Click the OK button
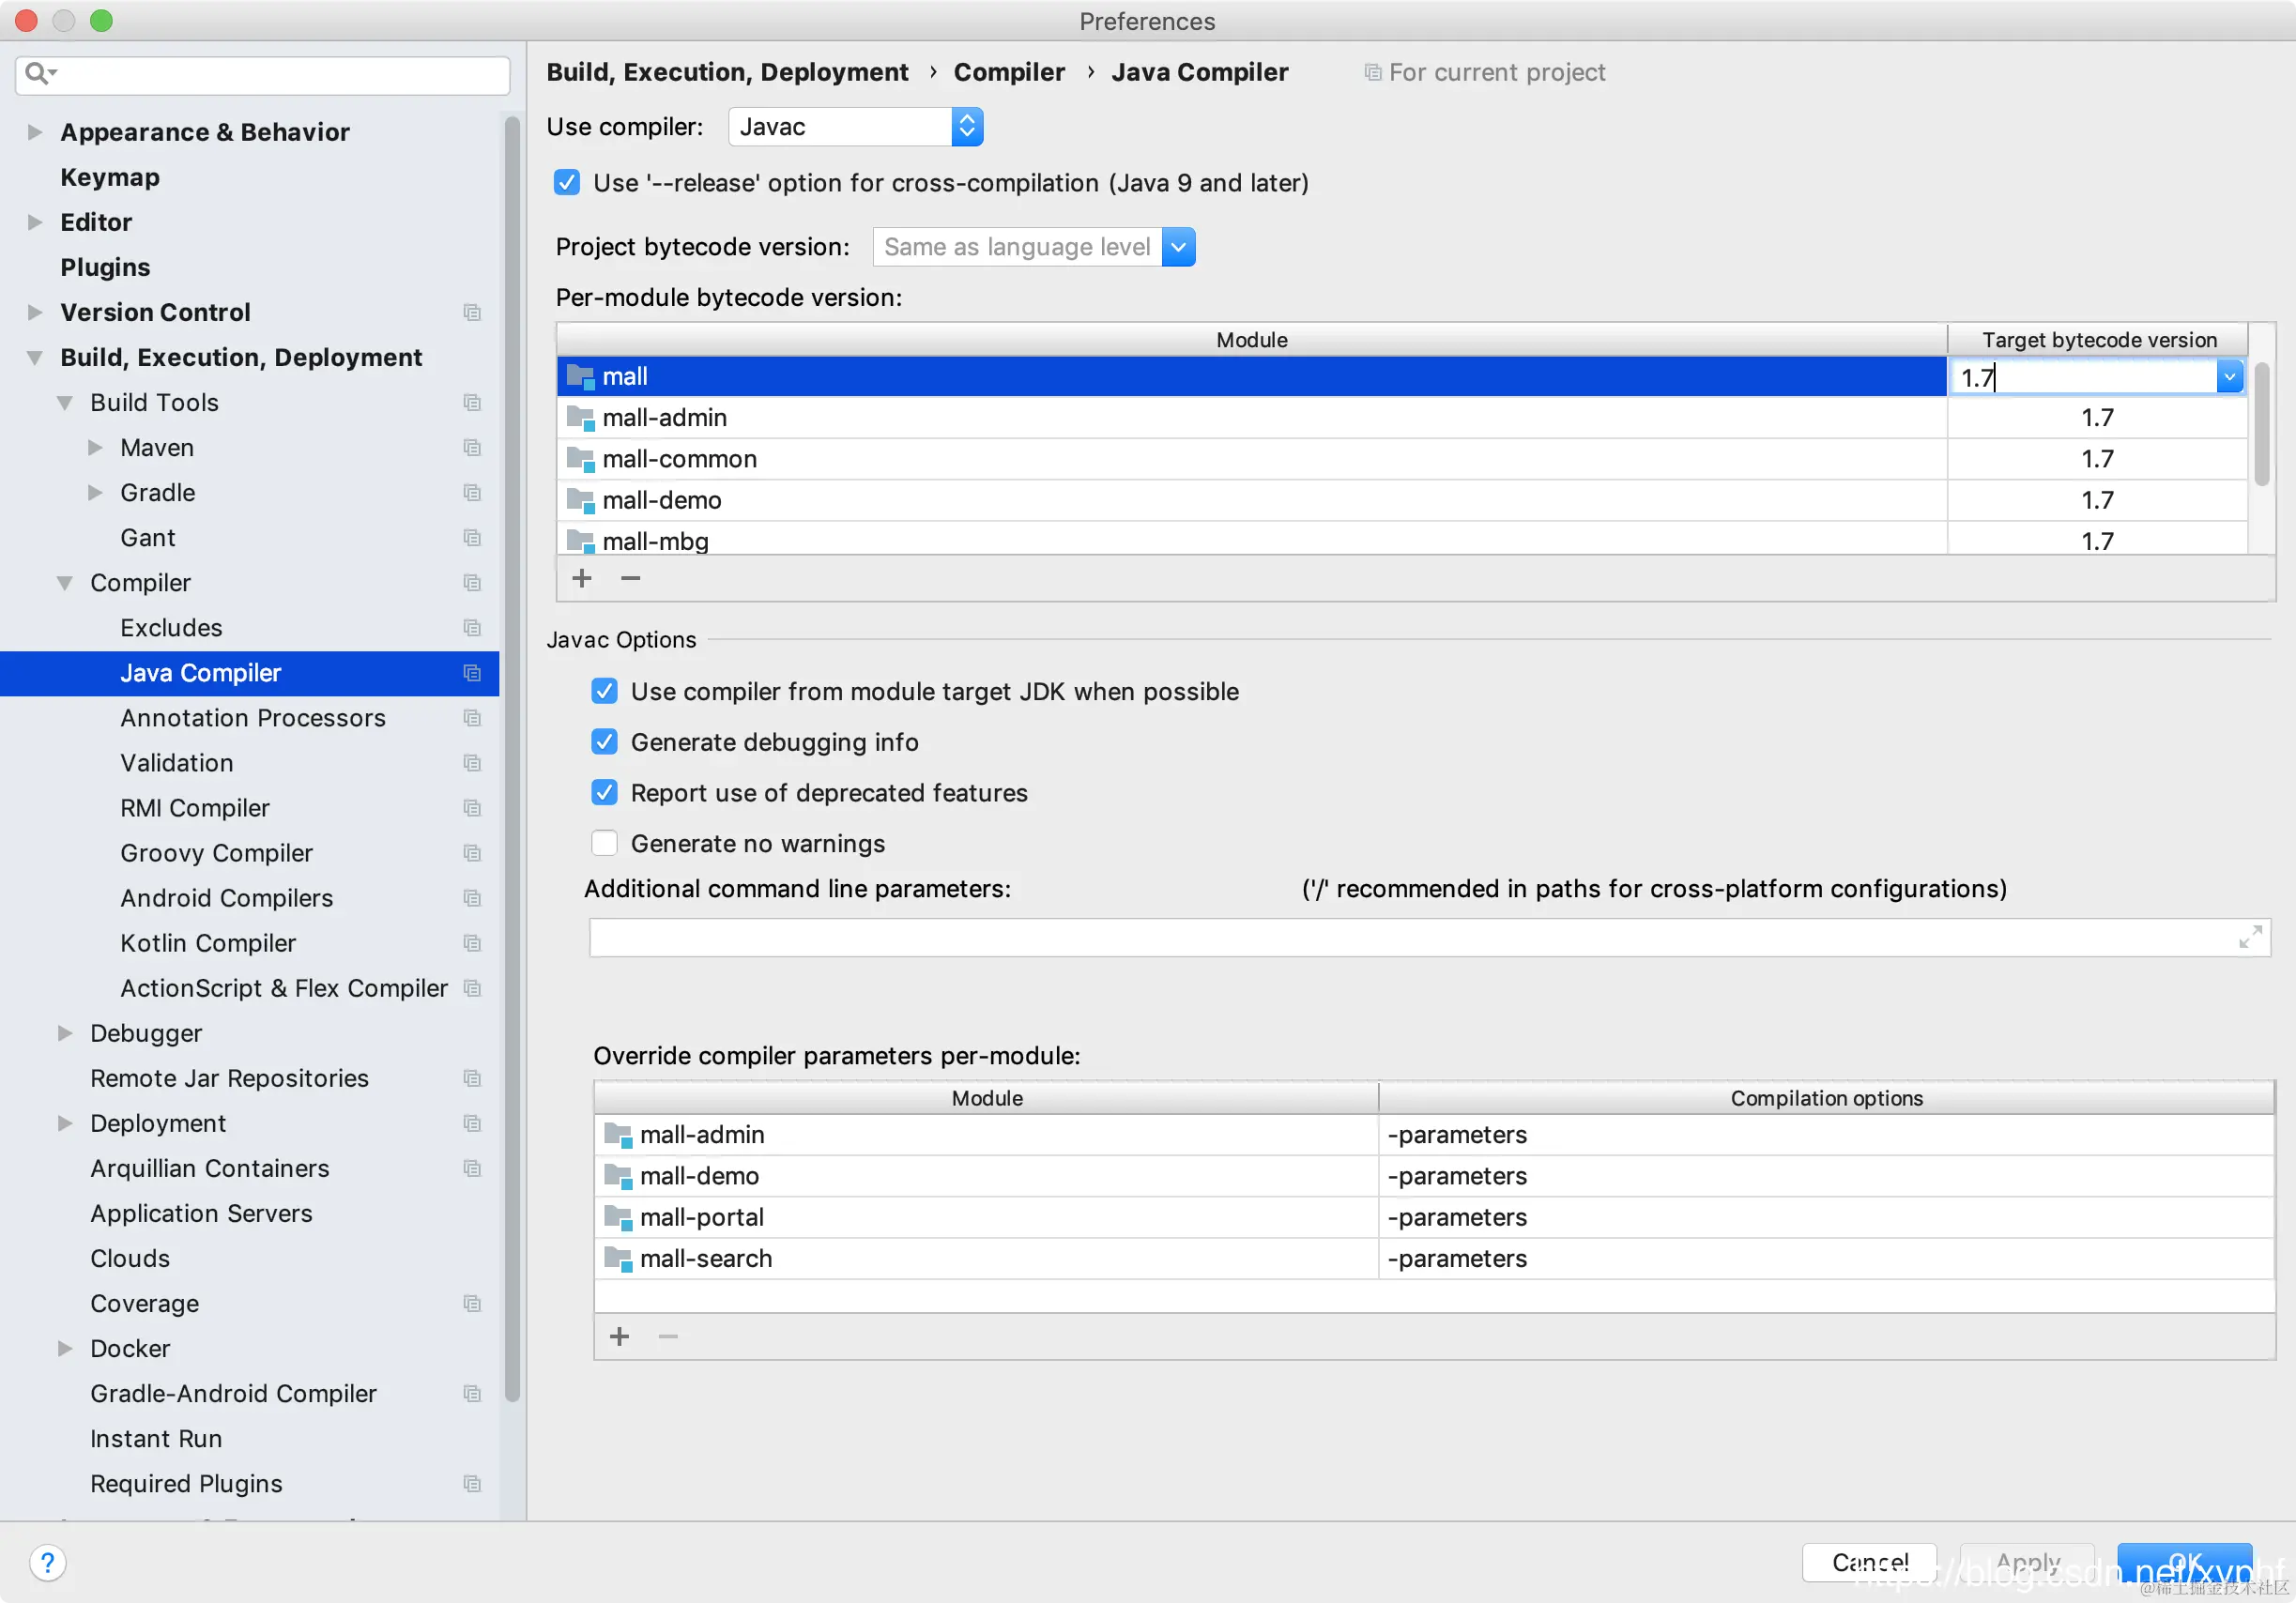Image resolution: width=2296 pixels, height=1603 pixels. pyautogui.click(x=2184, y=1561)
